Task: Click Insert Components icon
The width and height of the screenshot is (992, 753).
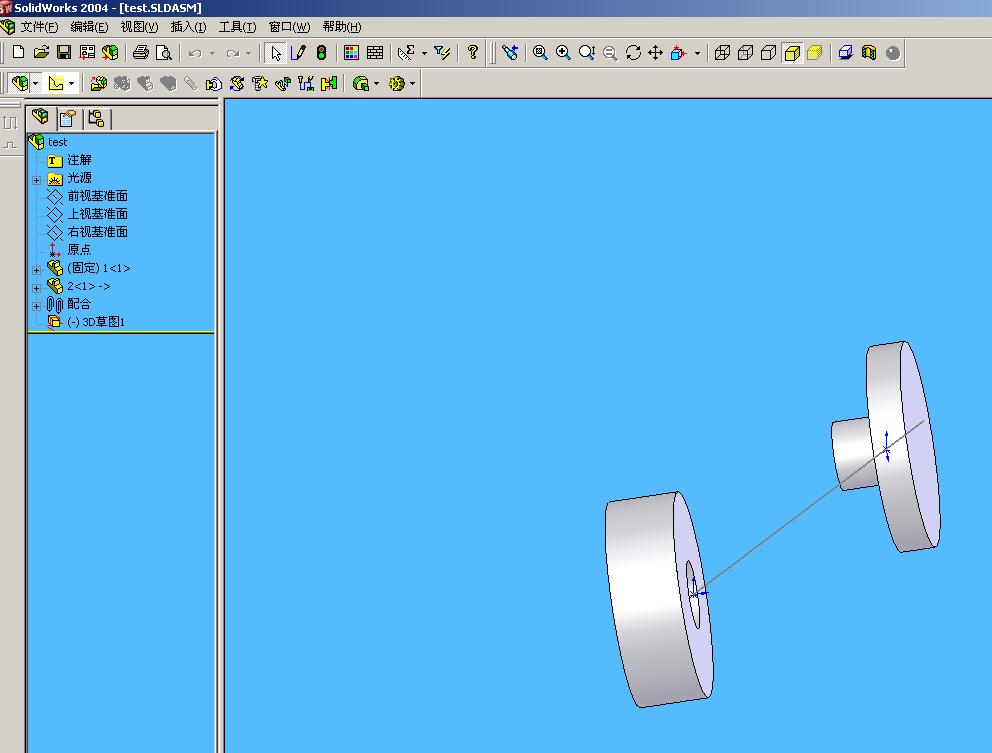Action: pyautogui.click(x=99, y=83)
